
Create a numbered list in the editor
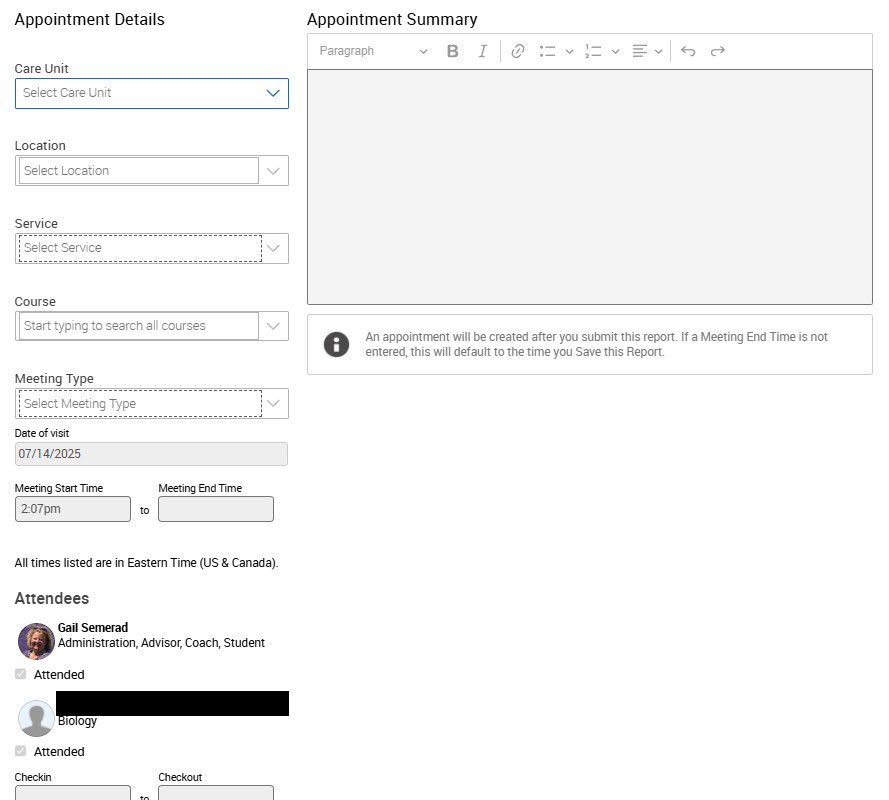point(594,51)
